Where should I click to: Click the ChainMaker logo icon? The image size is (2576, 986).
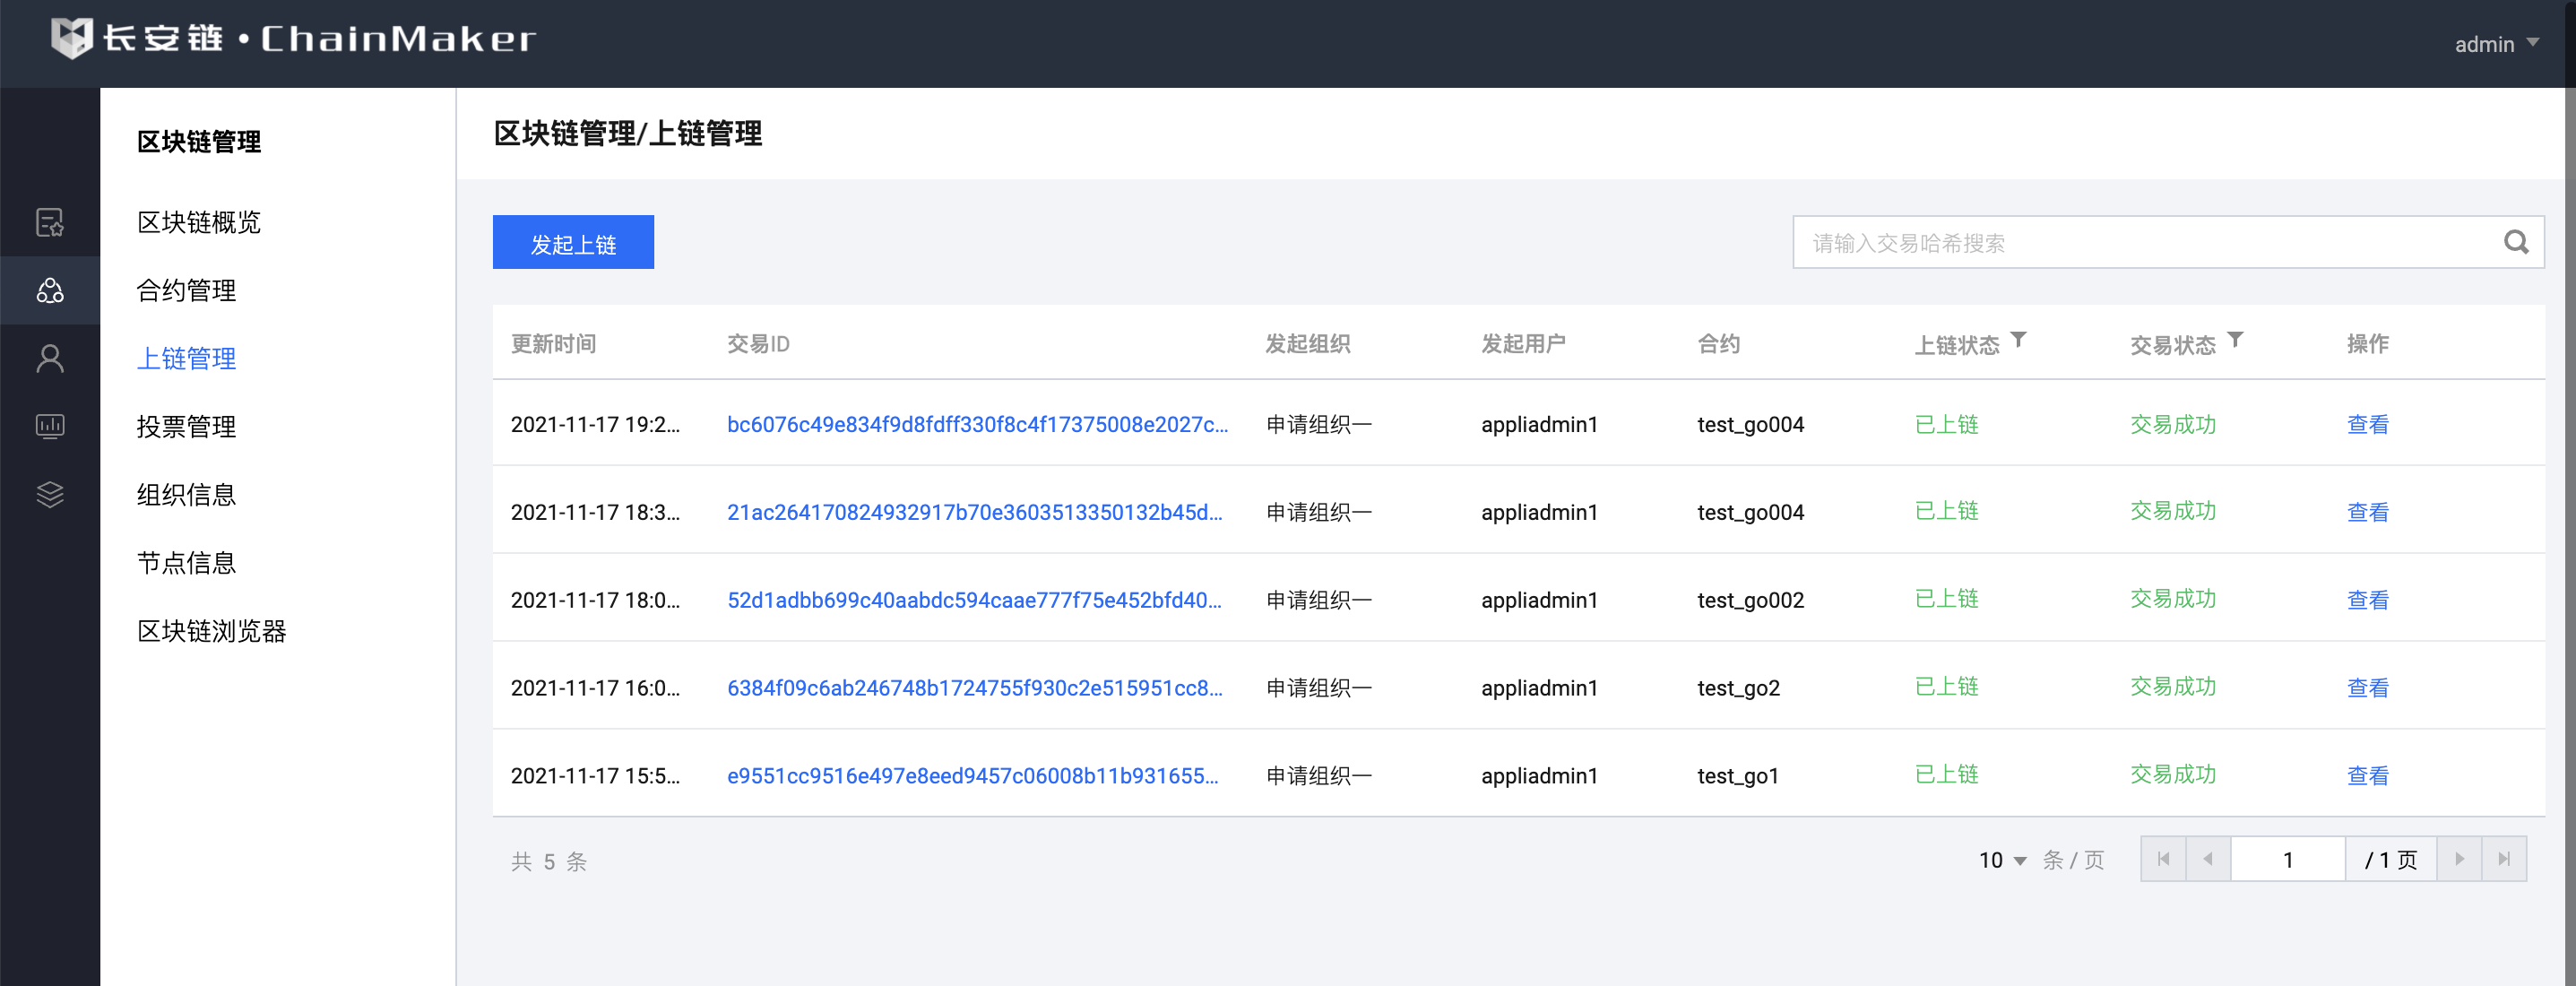[72, 39]
